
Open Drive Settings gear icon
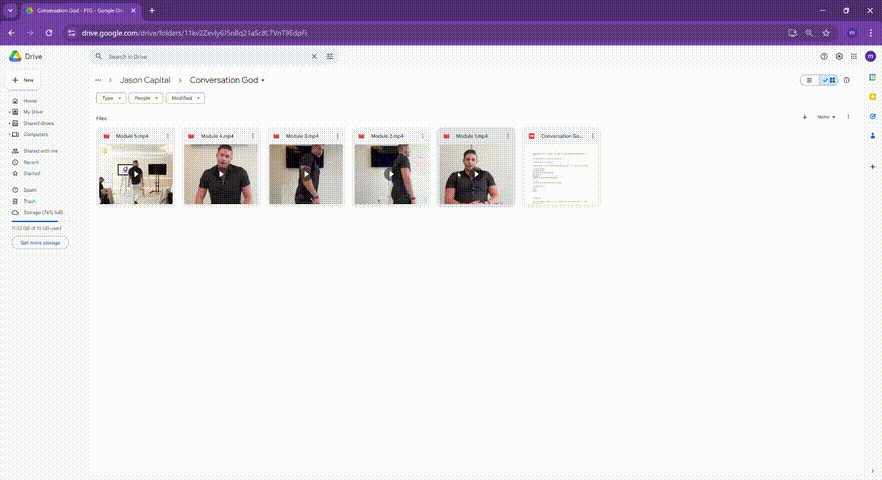coord(839,56)
